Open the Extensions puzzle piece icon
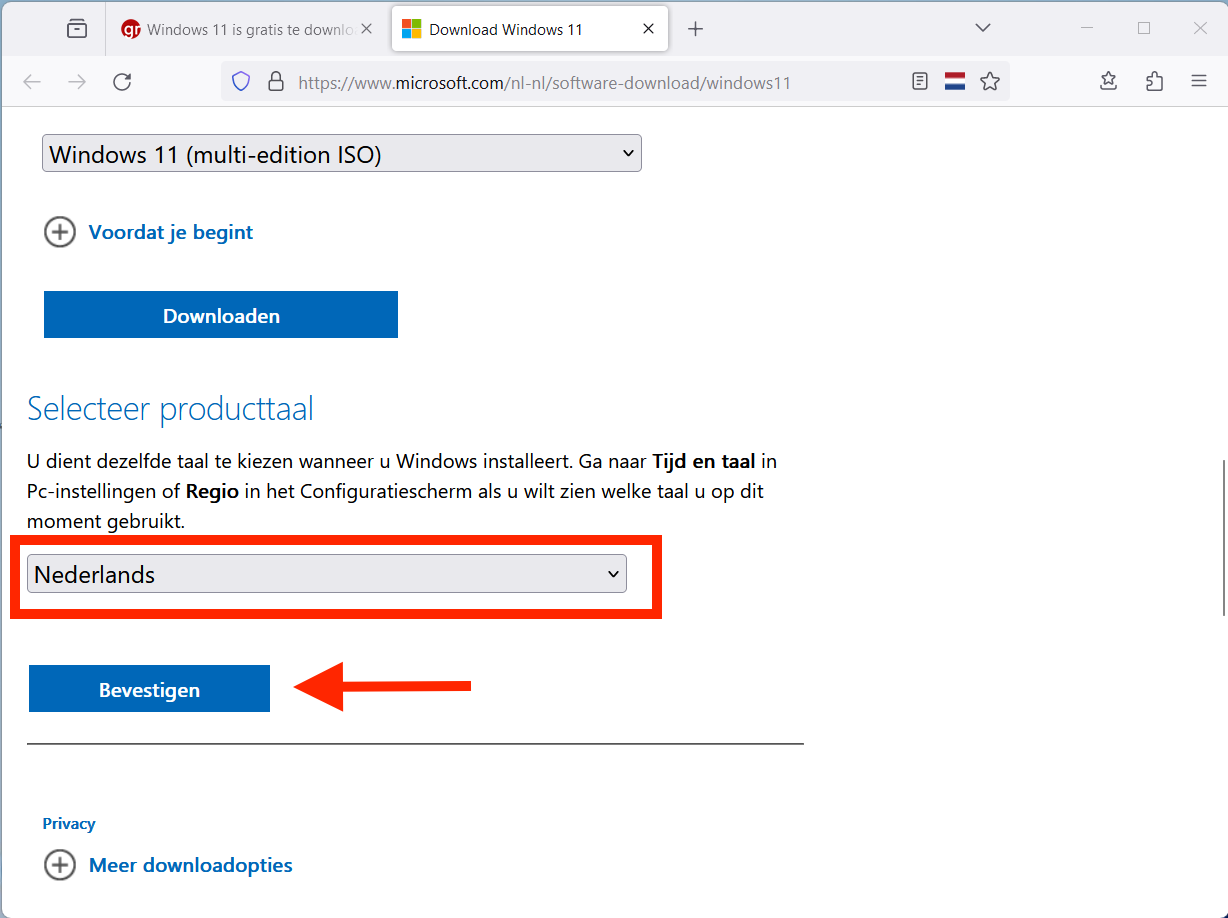The image size is (1228, 918). [1154, 82]
